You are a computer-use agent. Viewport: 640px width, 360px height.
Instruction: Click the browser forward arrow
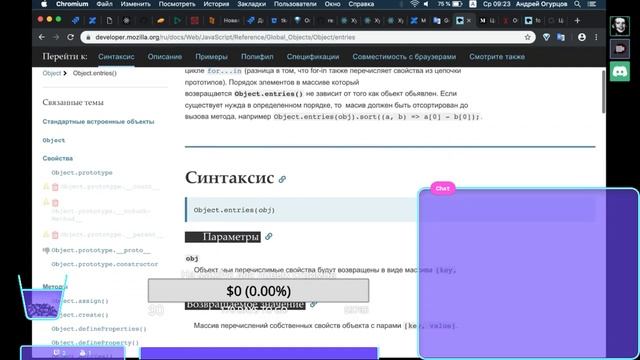[x=56, y=37]
